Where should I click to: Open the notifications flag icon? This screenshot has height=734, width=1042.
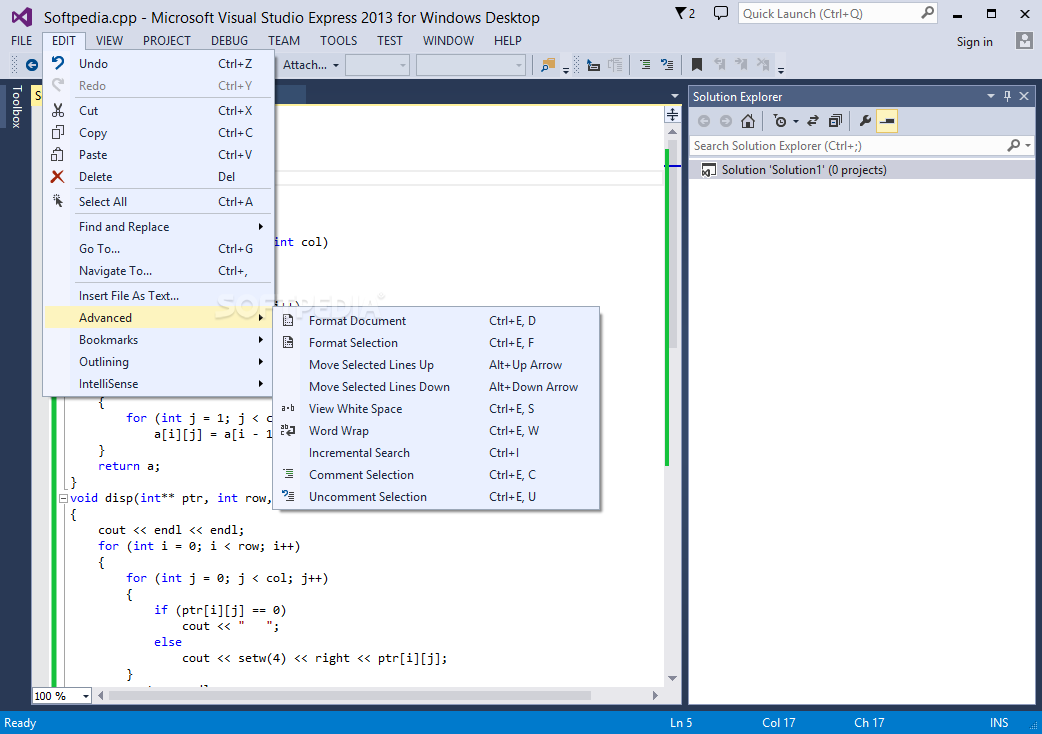click(x=681, y=13)
